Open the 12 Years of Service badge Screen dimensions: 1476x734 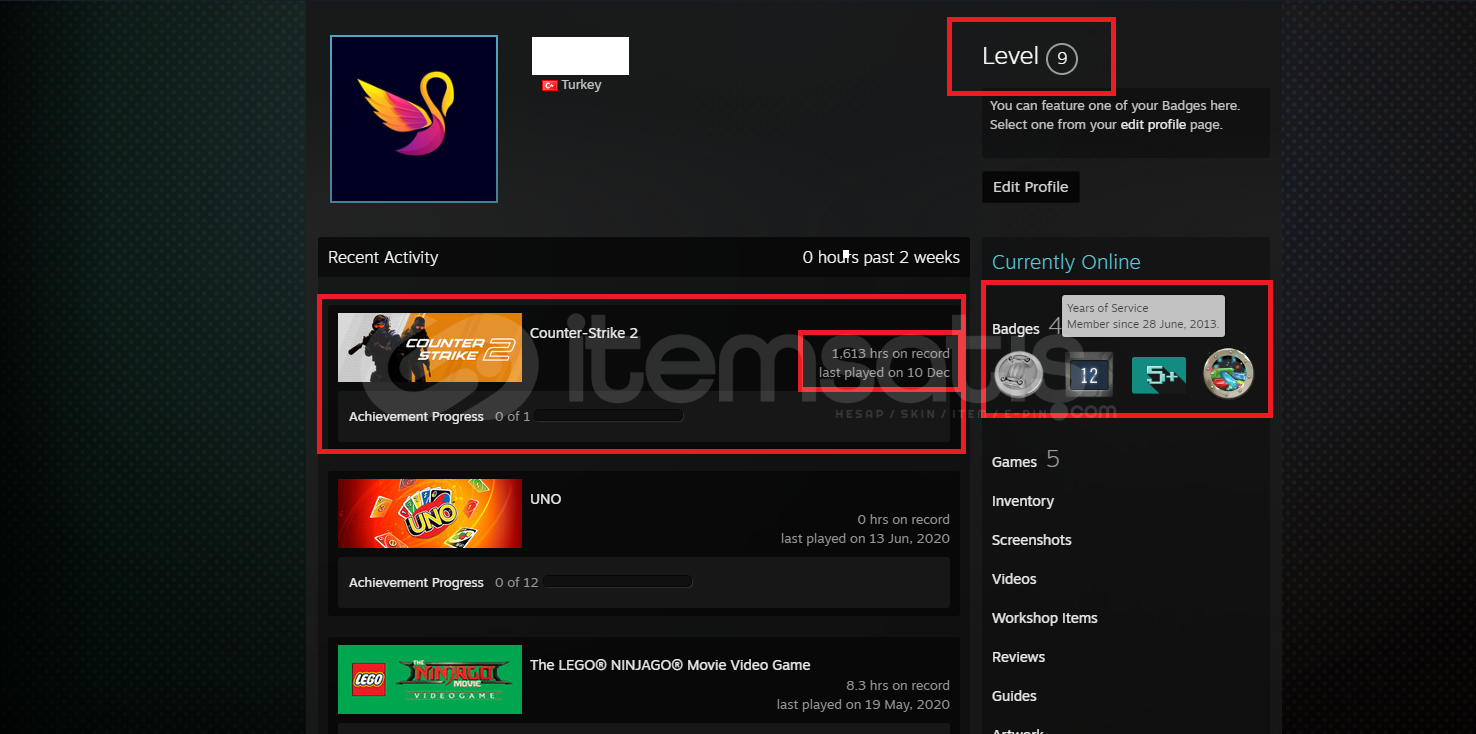click(1089, 375)
